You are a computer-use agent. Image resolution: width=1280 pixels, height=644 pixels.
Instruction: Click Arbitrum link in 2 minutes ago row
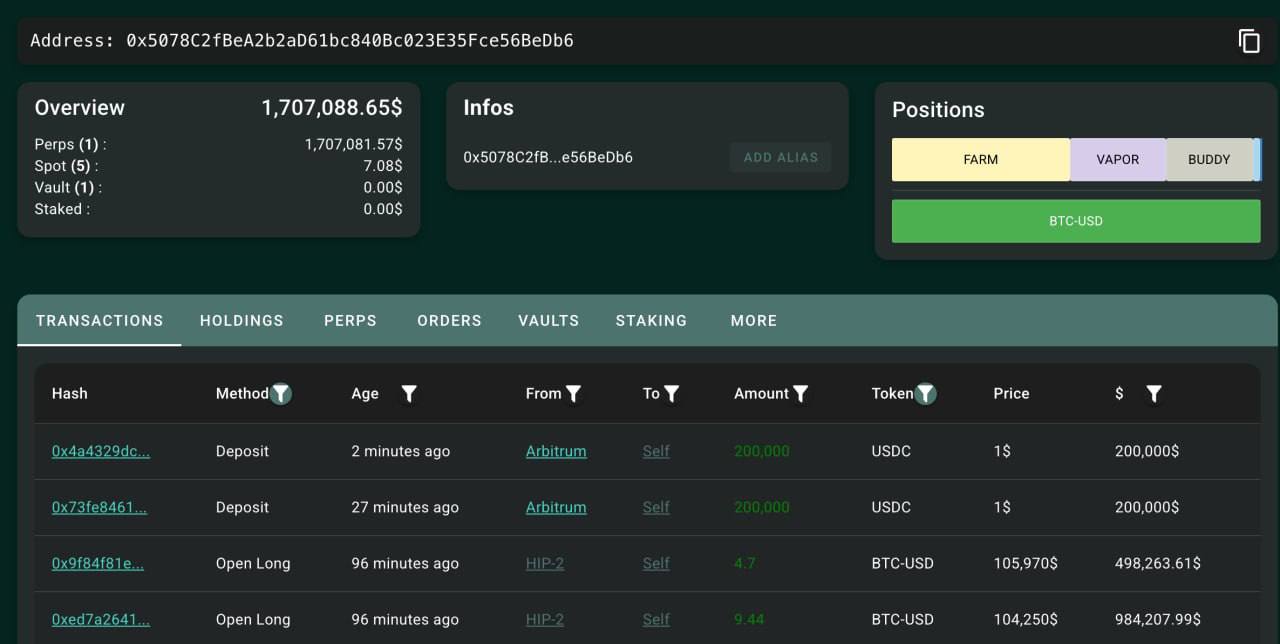(556, 451)
